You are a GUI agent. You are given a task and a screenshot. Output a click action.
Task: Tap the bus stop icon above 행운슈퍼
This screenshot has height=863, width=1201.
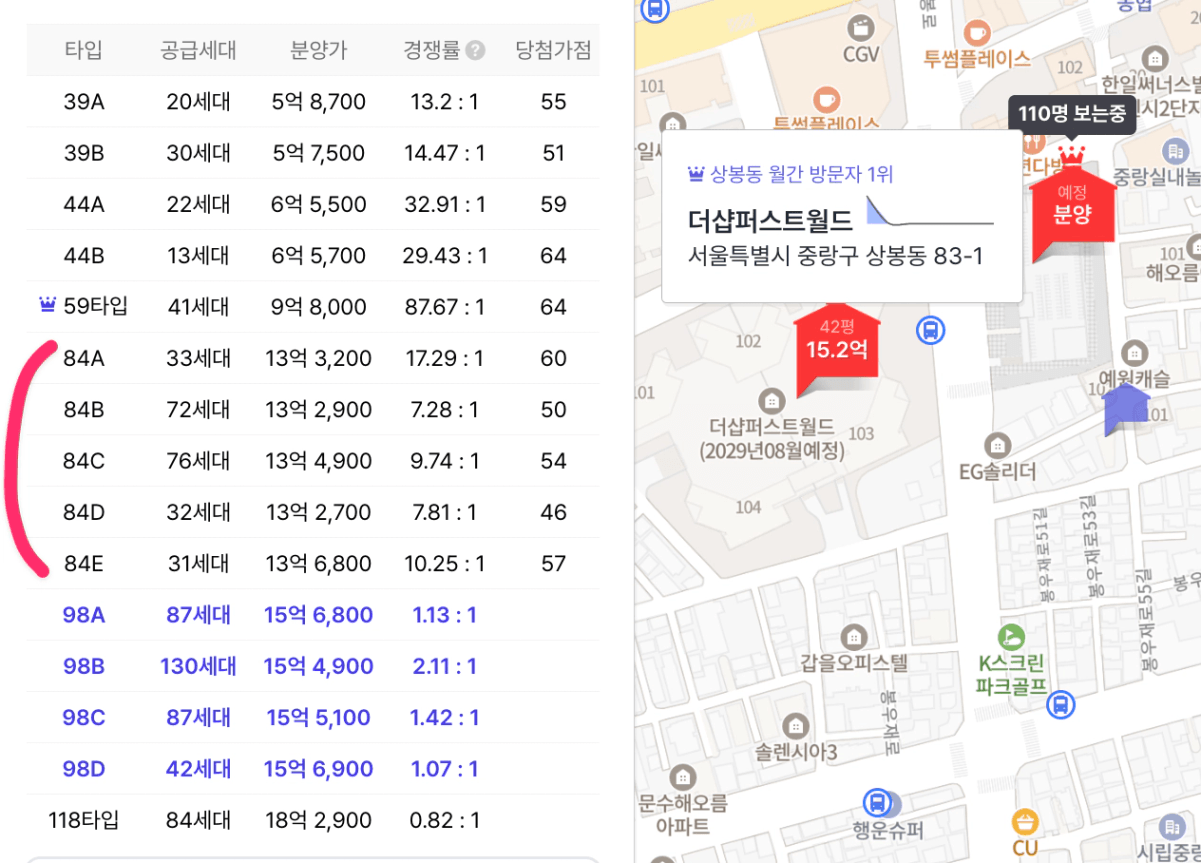(x=877, y=802)
